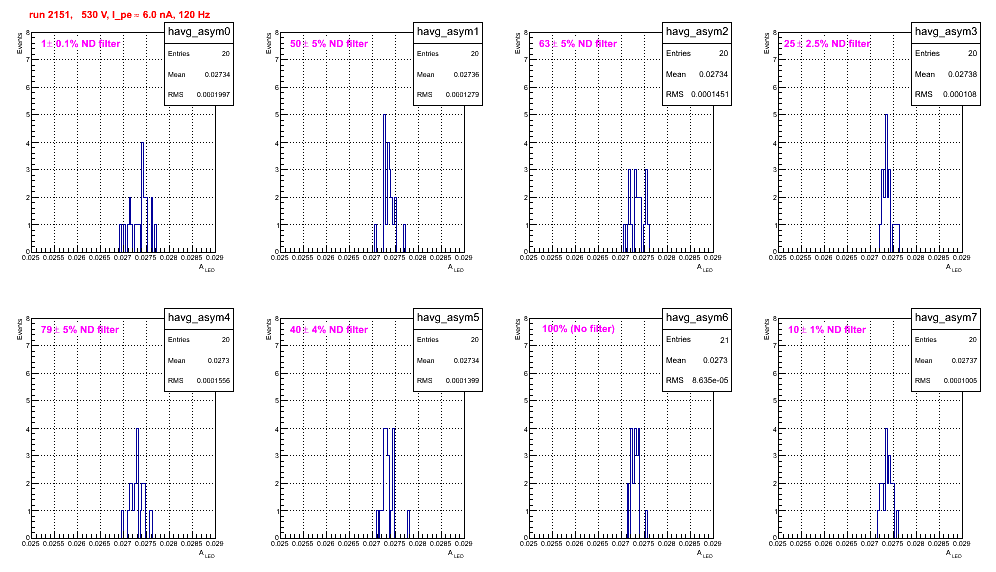Click Mean value 0.02737 in havg_asym7
This screenshot has width=996, height=572.
coord(964,360)
